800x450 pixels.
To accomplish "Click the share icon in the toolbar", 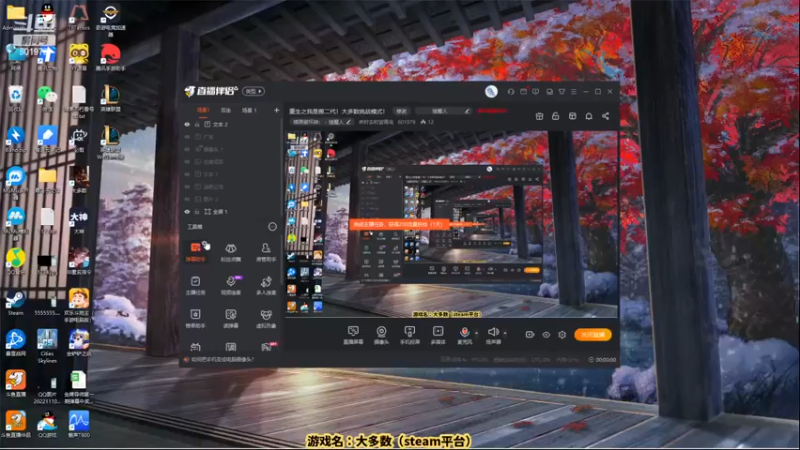I will tap(606, 116).
